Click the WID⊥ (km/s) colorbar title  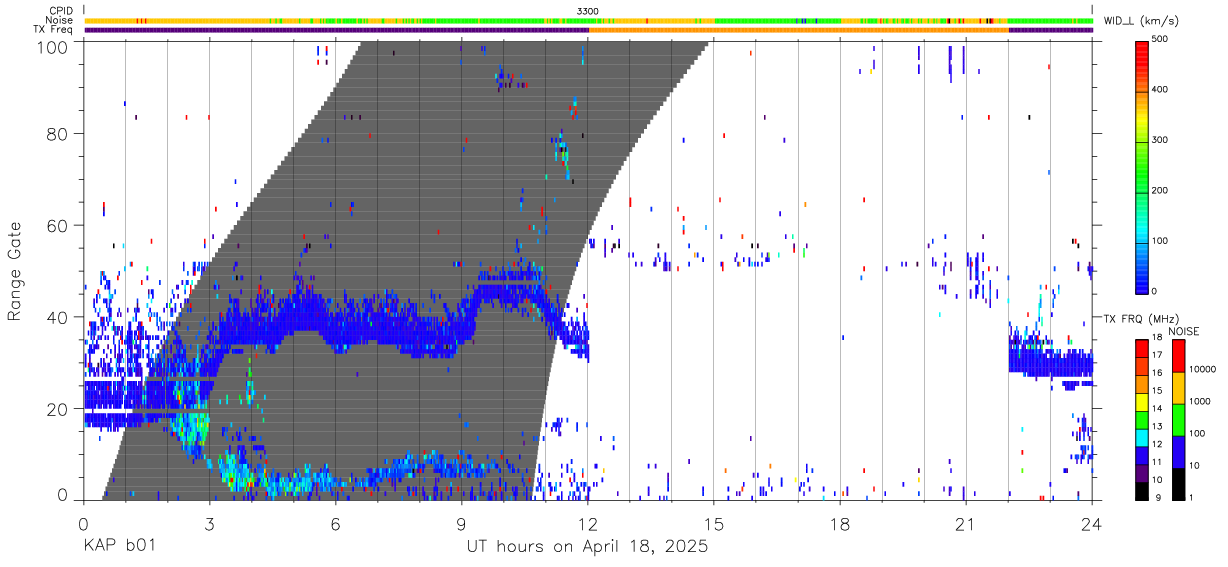point(1142,20)
